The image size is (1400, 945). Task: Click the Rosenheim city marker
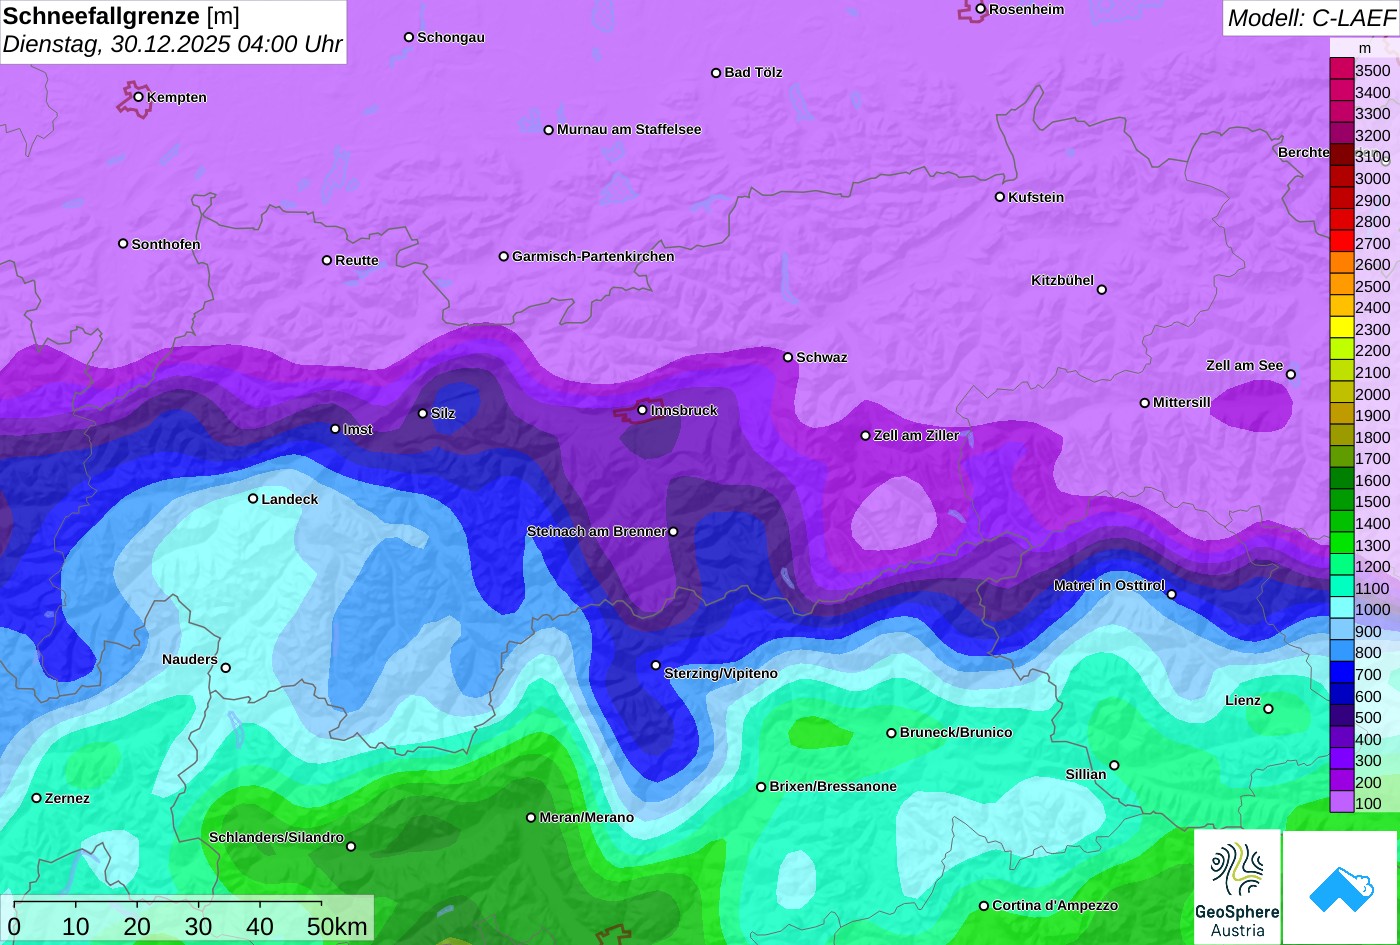[x=980, y=9]
